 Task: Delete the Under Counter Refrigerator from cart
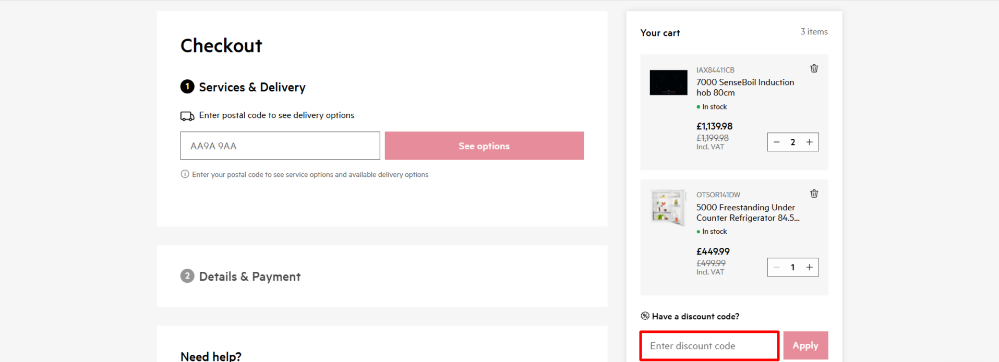814,194
